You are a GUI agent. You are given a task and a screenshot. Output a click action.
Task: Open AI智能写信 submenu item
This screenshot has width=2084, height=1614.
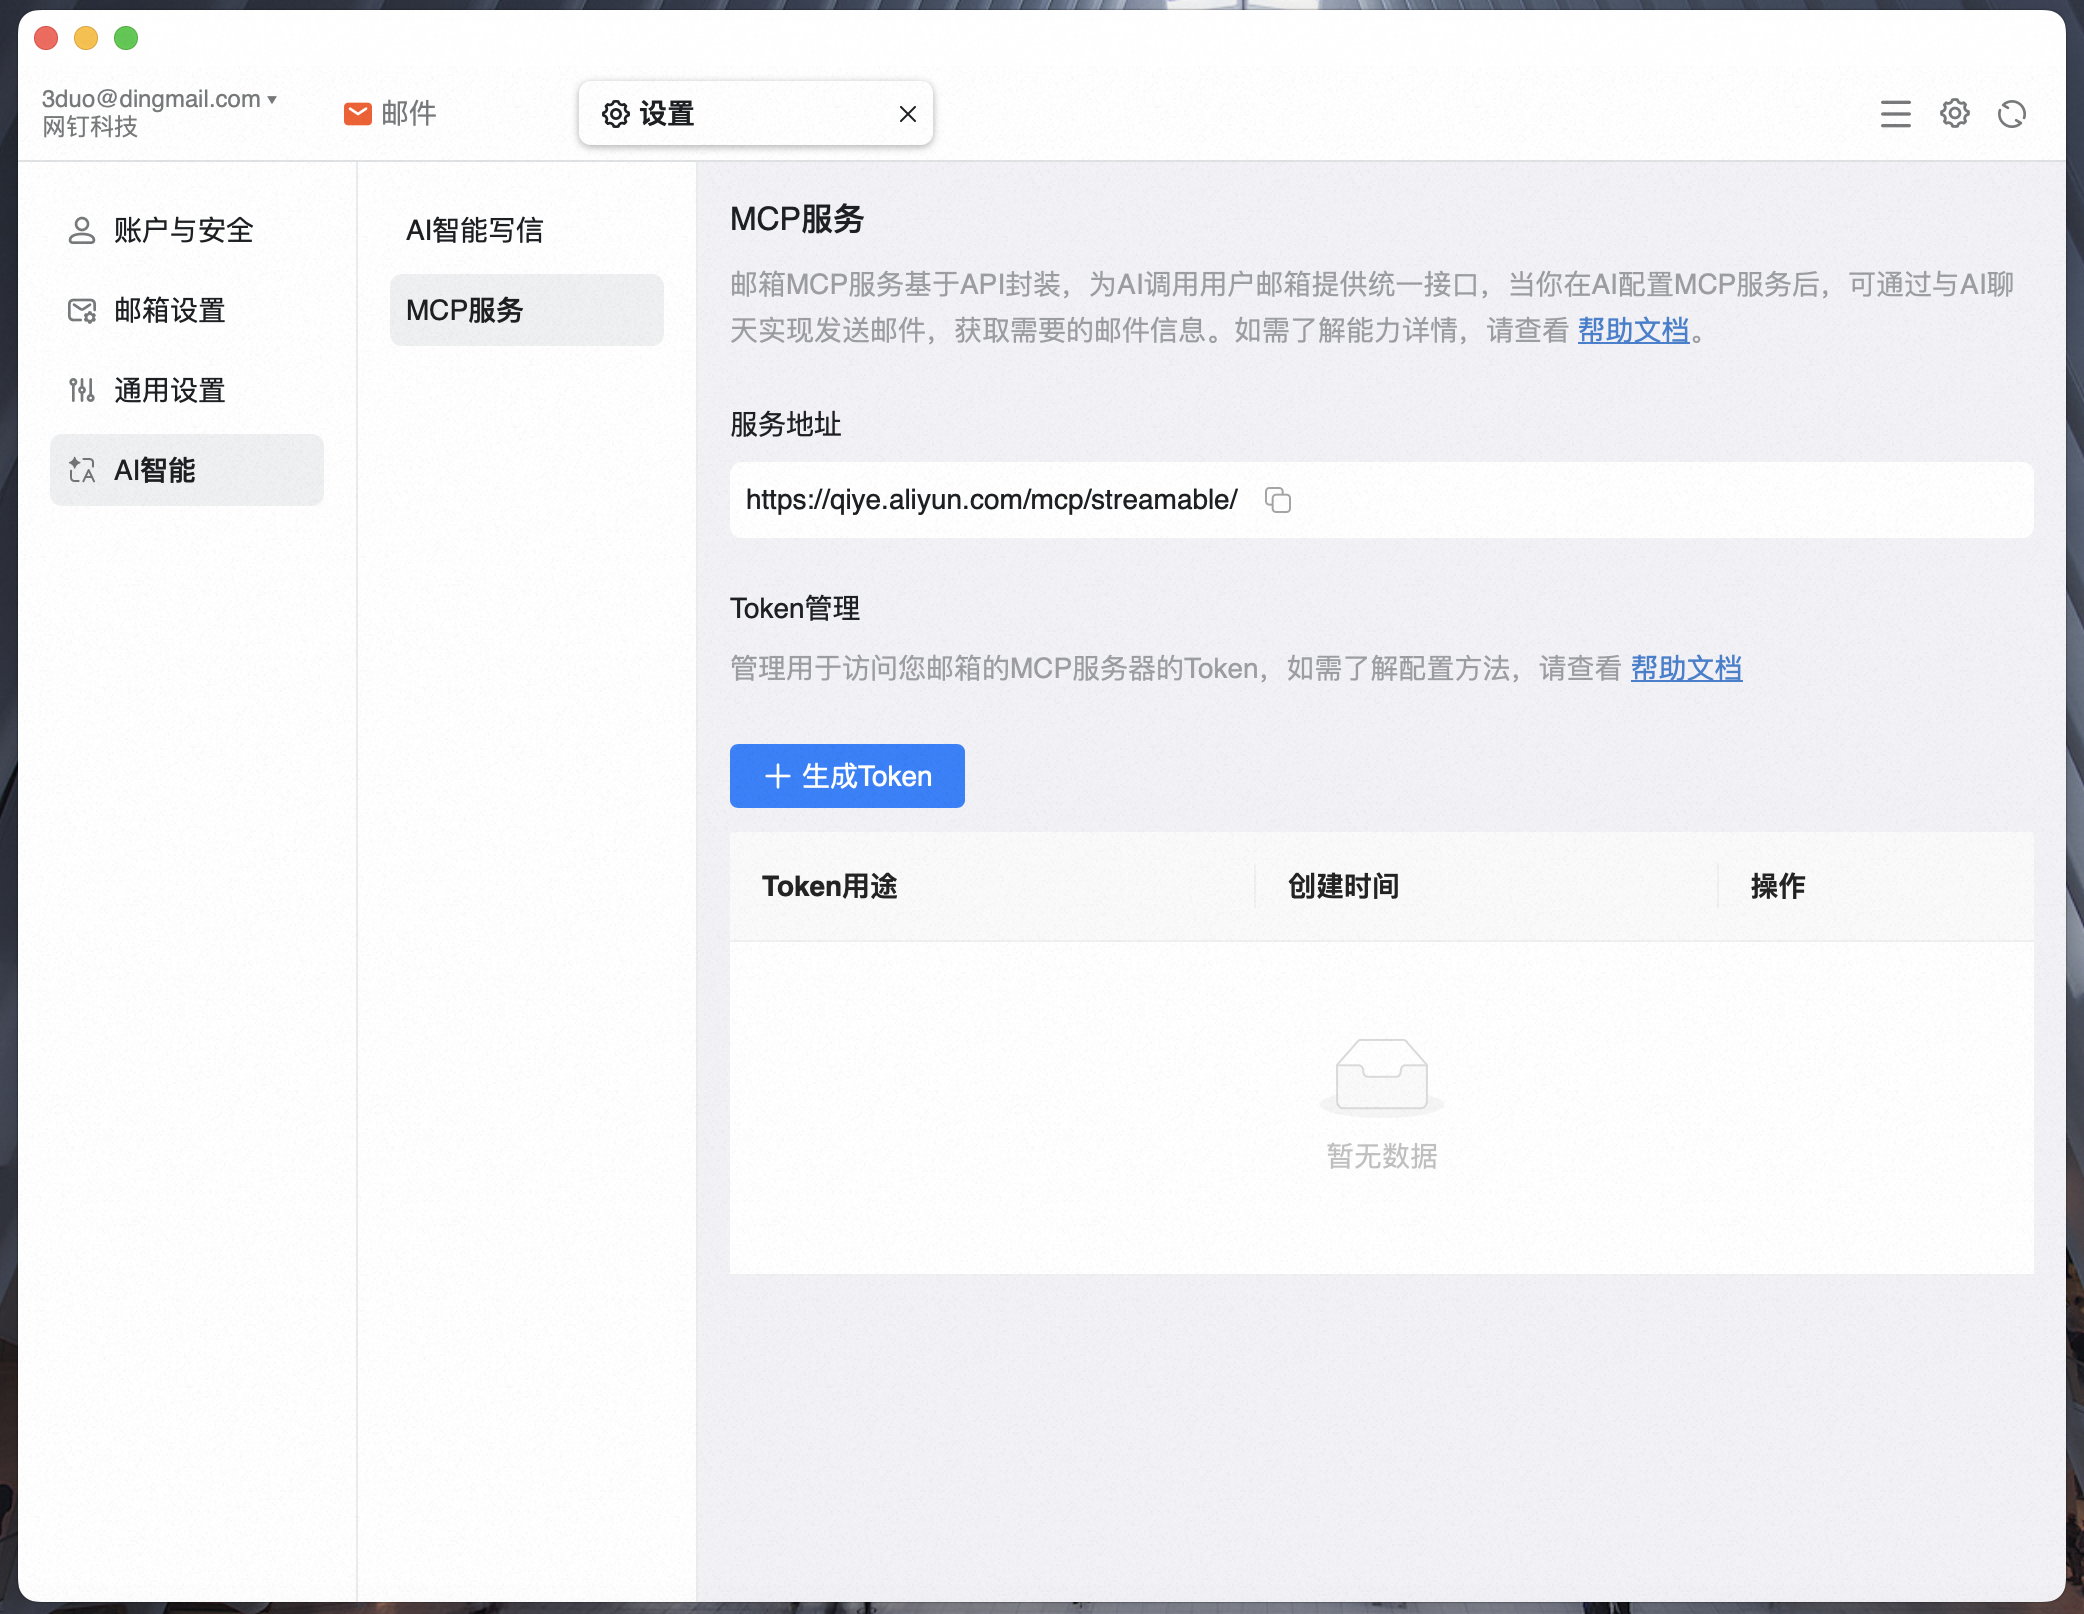coord(474,231)
